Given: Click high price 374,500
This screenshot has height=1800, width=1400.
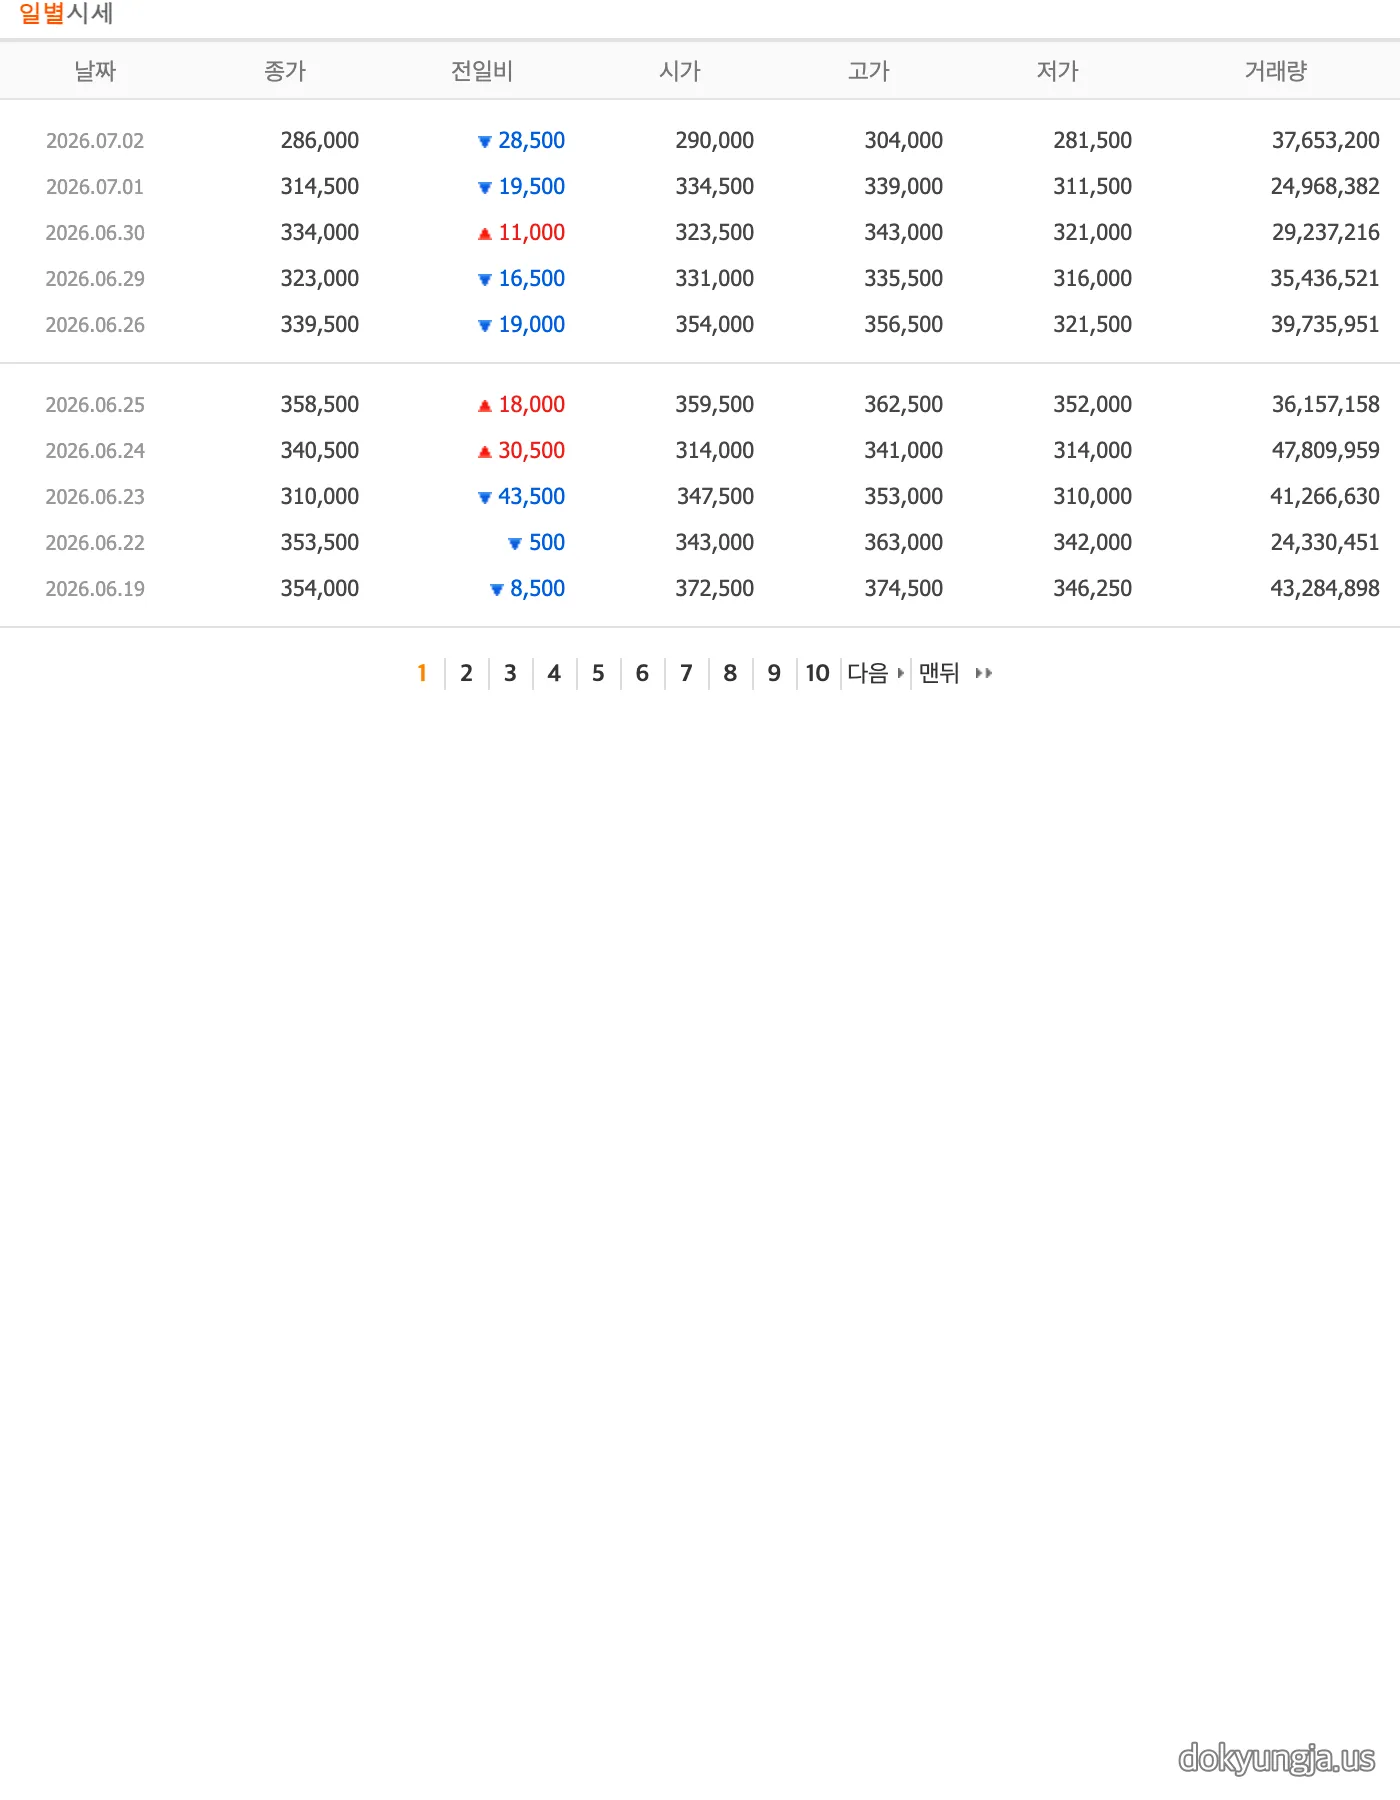Looking at the screenshot, I should (904, 589).
